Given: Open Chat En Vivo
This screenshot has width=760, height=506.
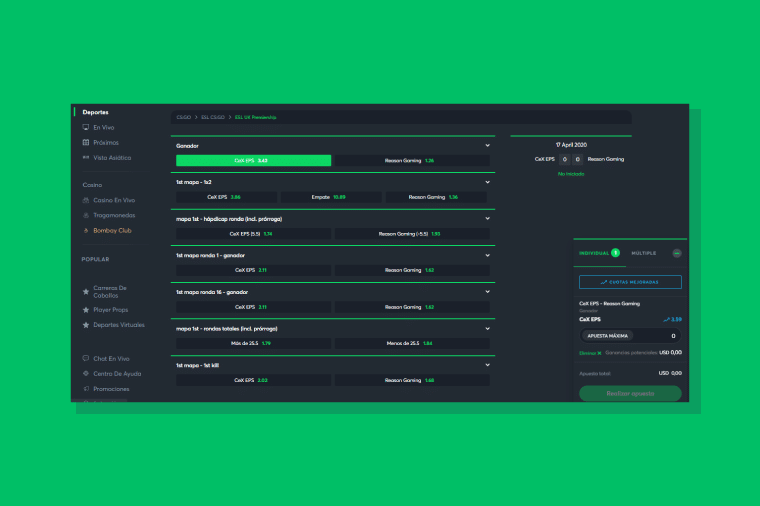Looking at the screenshot, I should [x=111, y=359].
